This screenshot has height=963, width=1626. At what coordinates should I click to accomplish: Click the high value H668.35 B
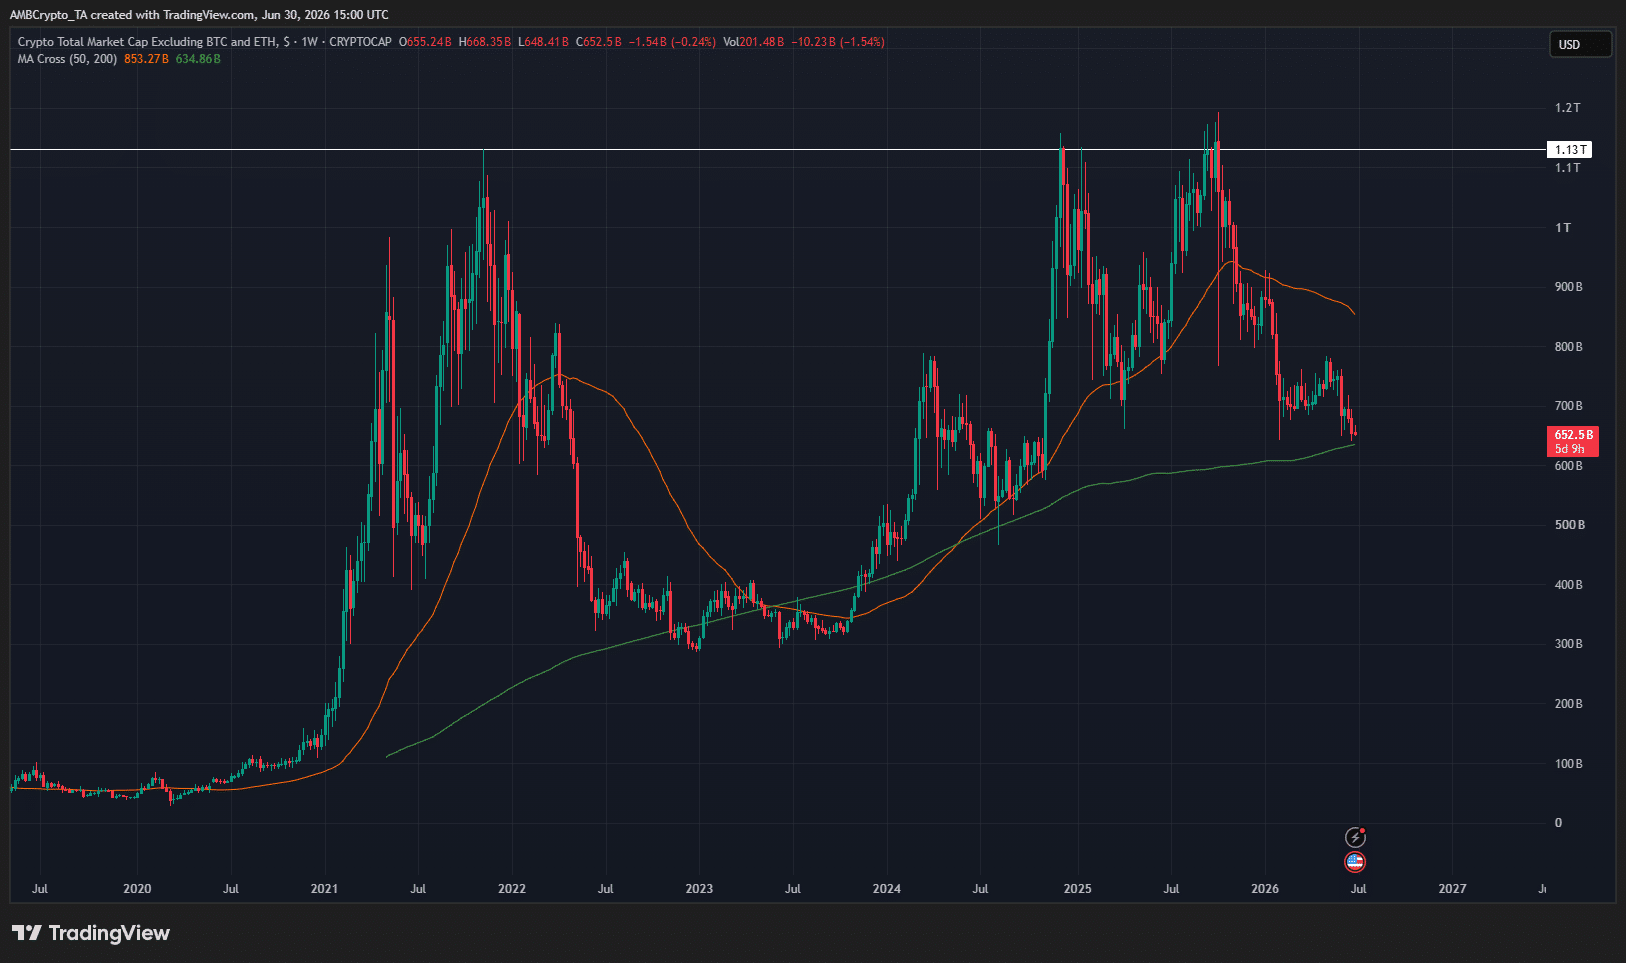pyautogui.click(x=485, y=42)
